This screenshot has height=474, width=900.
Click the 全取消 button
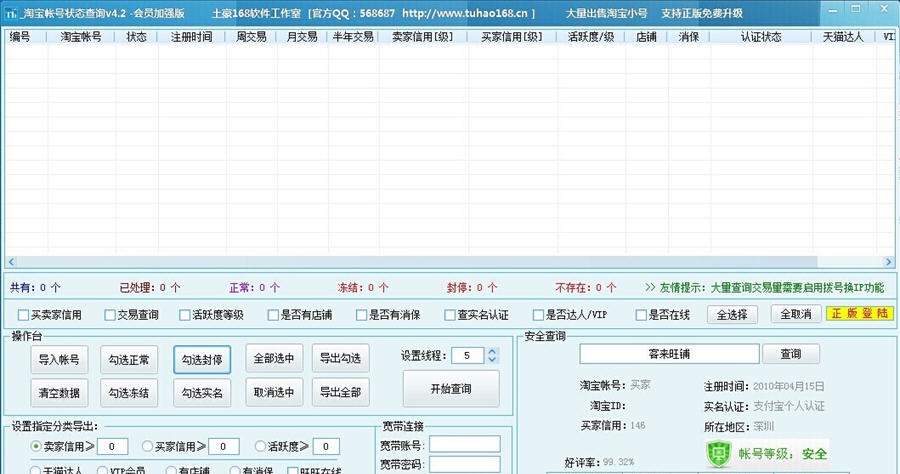tap(796, 314)
